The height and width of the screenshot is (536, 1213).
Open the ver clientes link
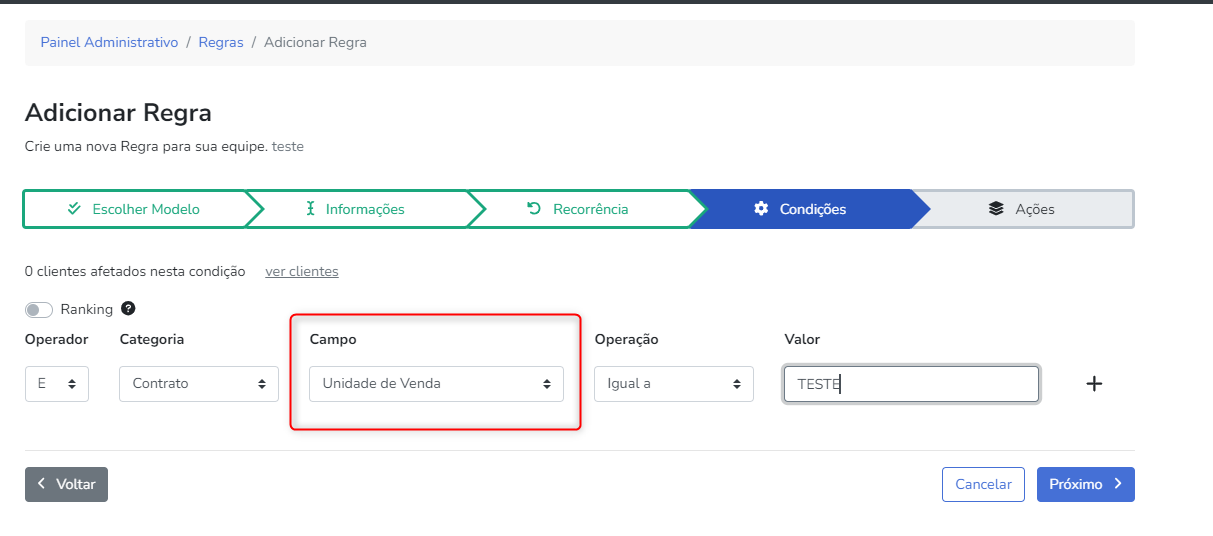301,271
